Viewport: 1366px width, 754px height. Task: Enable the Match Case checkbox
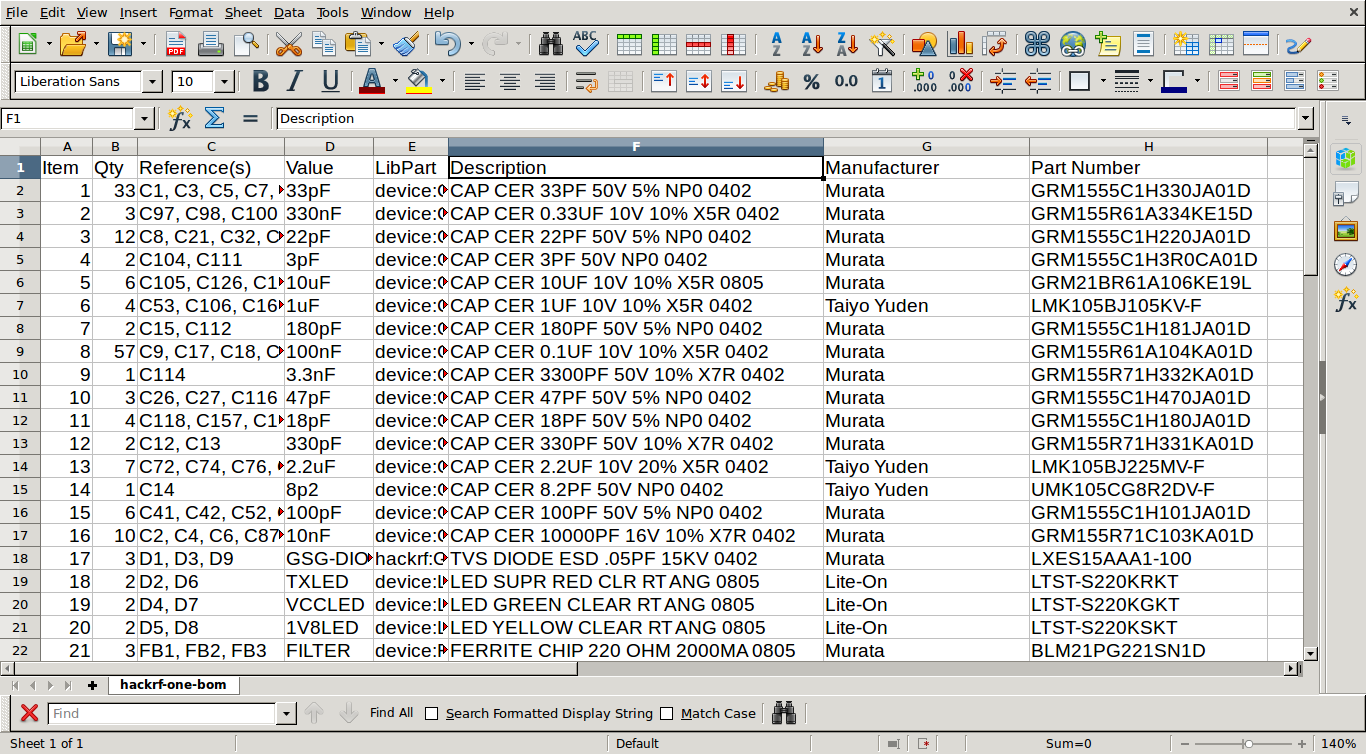point(667,714)
